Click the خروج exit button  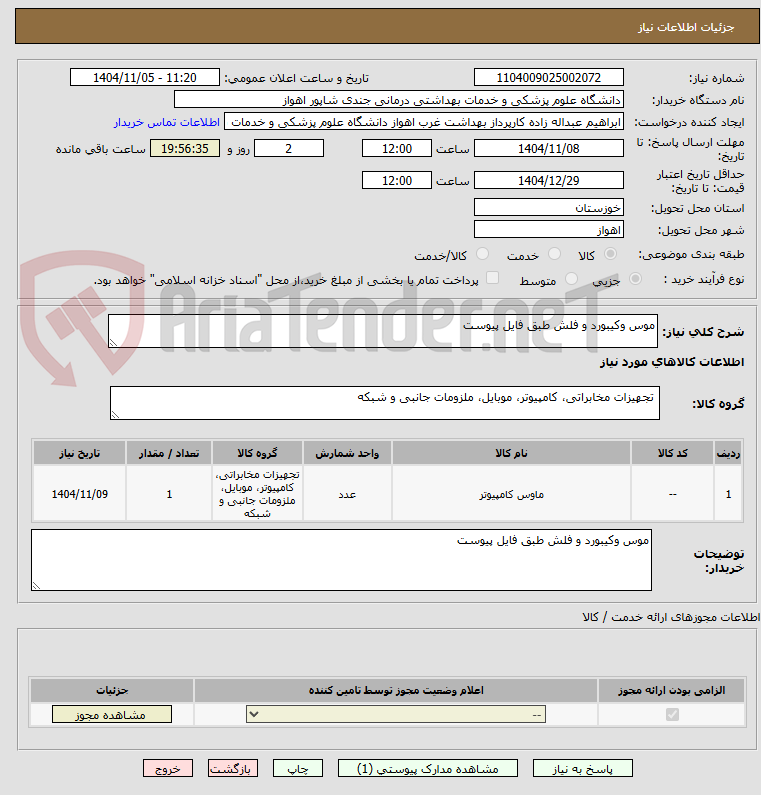pyautogui.click(x=168, y=769)
